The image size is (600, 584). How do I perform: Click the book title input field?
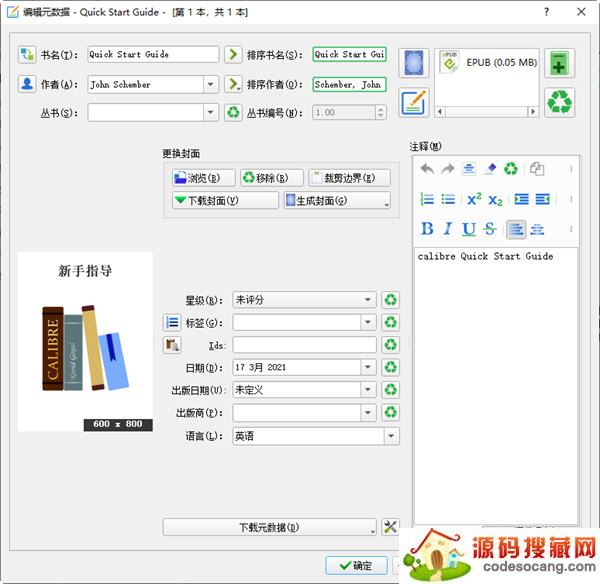(x=153, y=54)
